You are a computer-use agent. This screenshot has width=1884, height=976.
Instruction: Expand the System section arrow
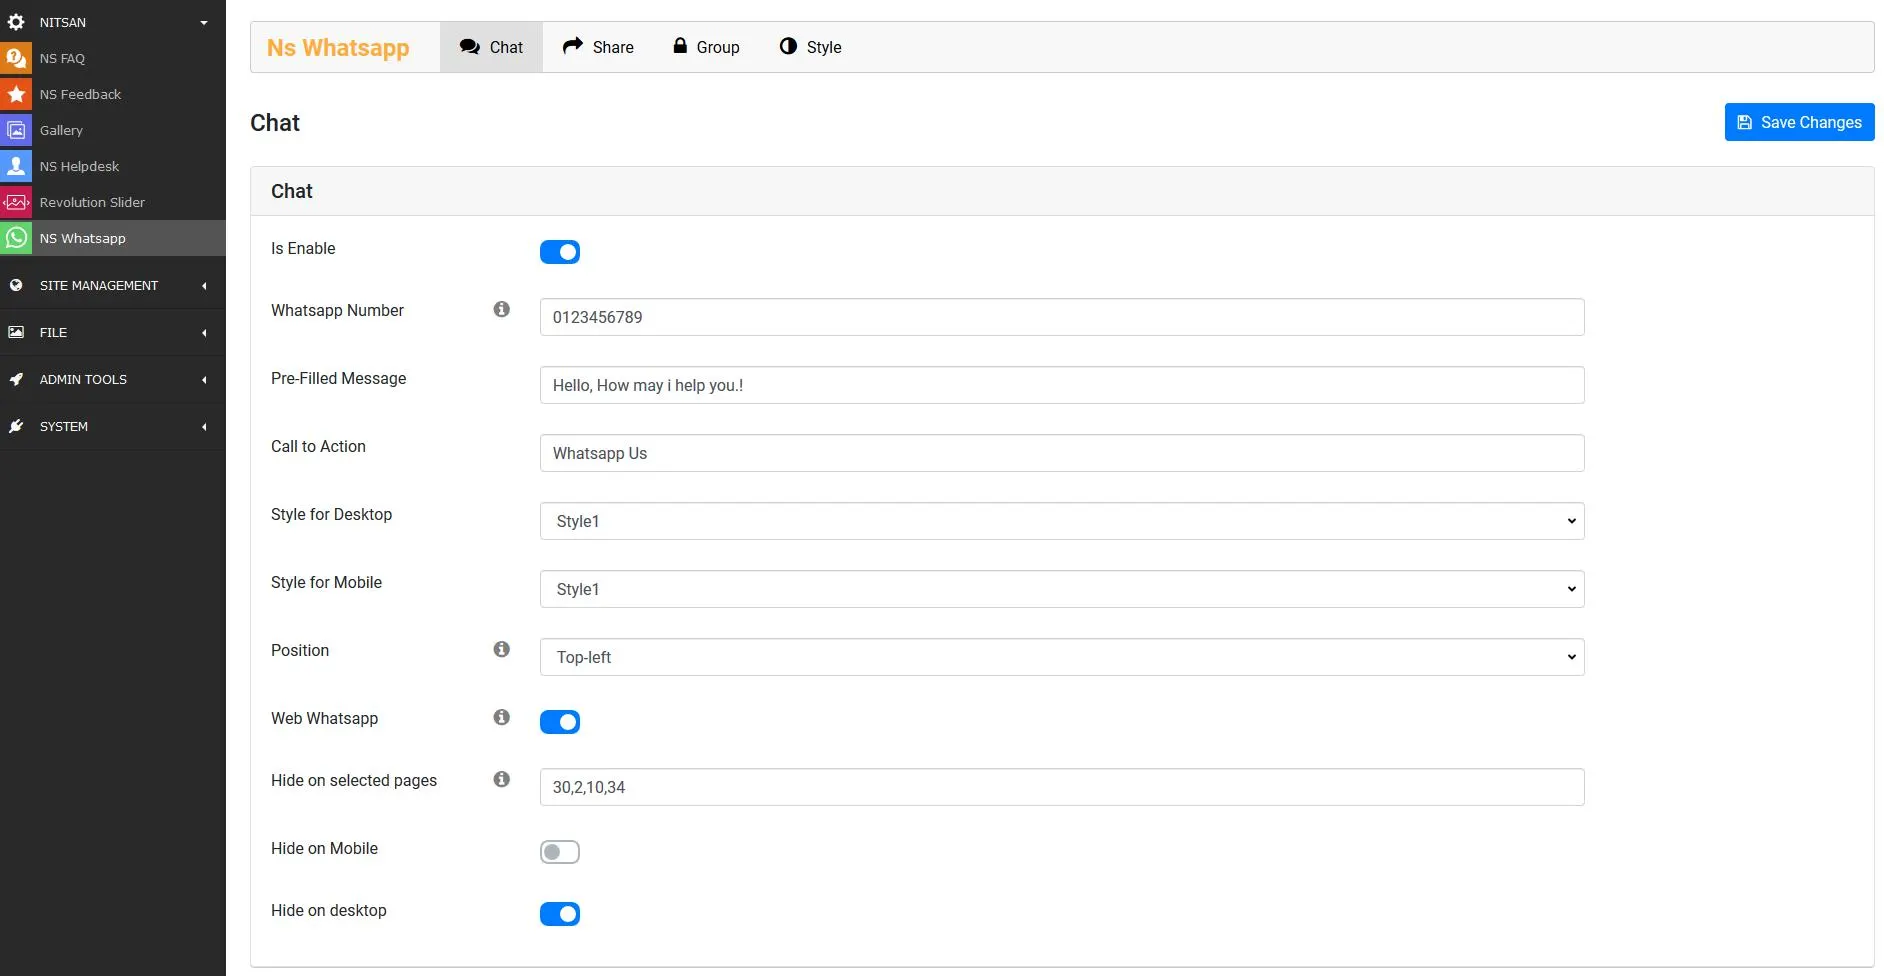click(x=204, y=426)
